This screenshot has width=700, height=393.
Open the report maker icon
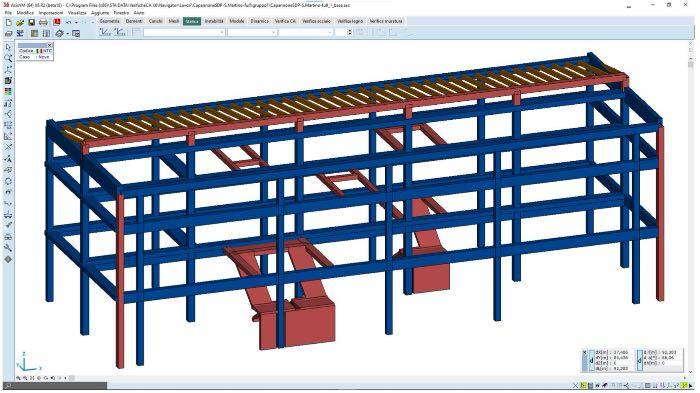[46, 33]
